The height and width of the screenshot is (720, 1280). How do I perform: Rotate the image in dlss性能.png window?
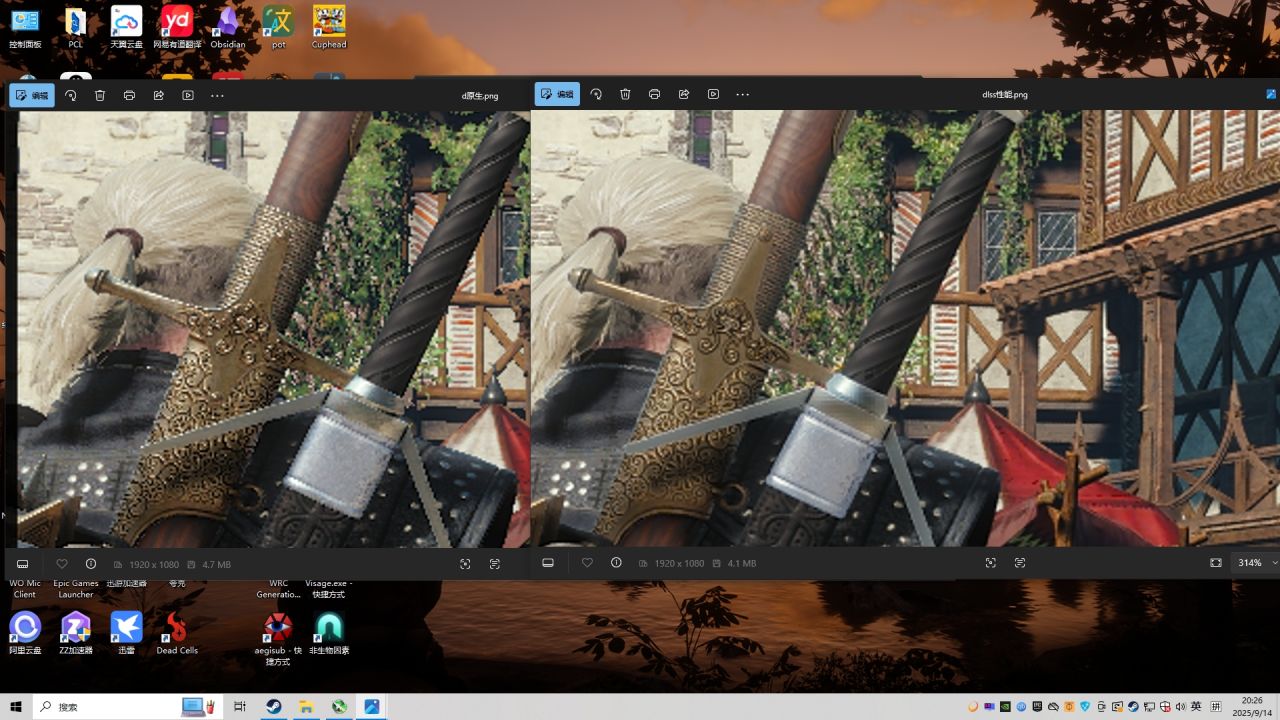(596, 94)
